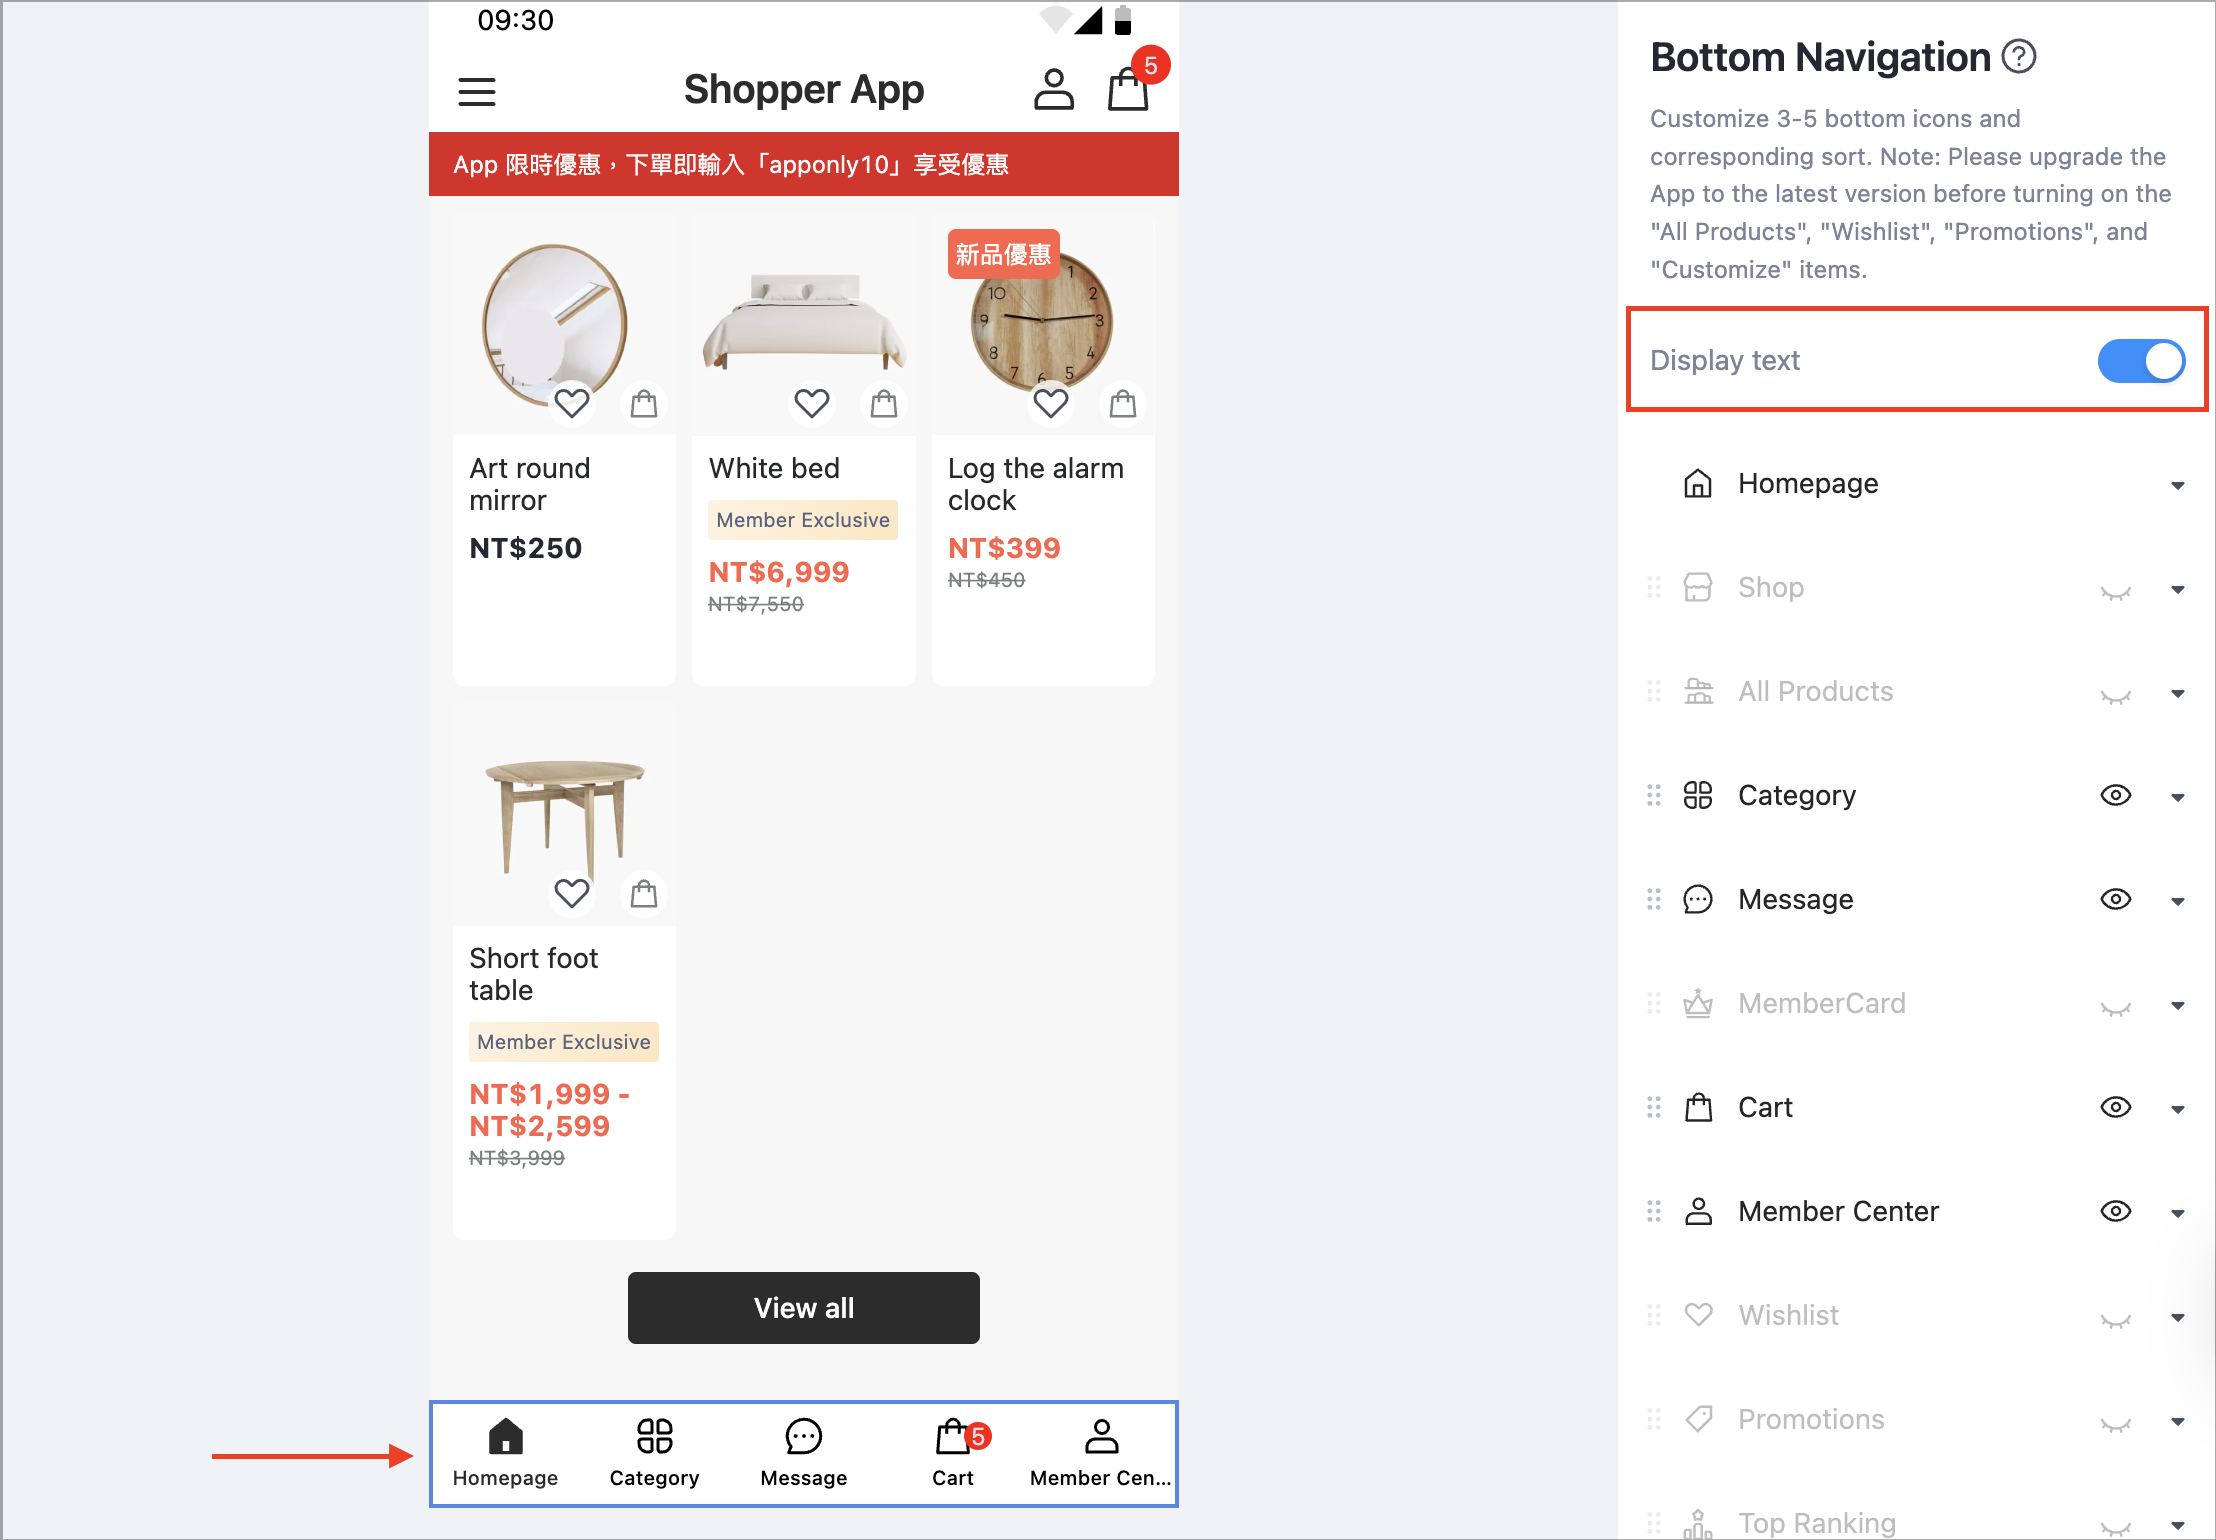
Task: Tap the White bed heart icon
Action: tap(812, 404)
